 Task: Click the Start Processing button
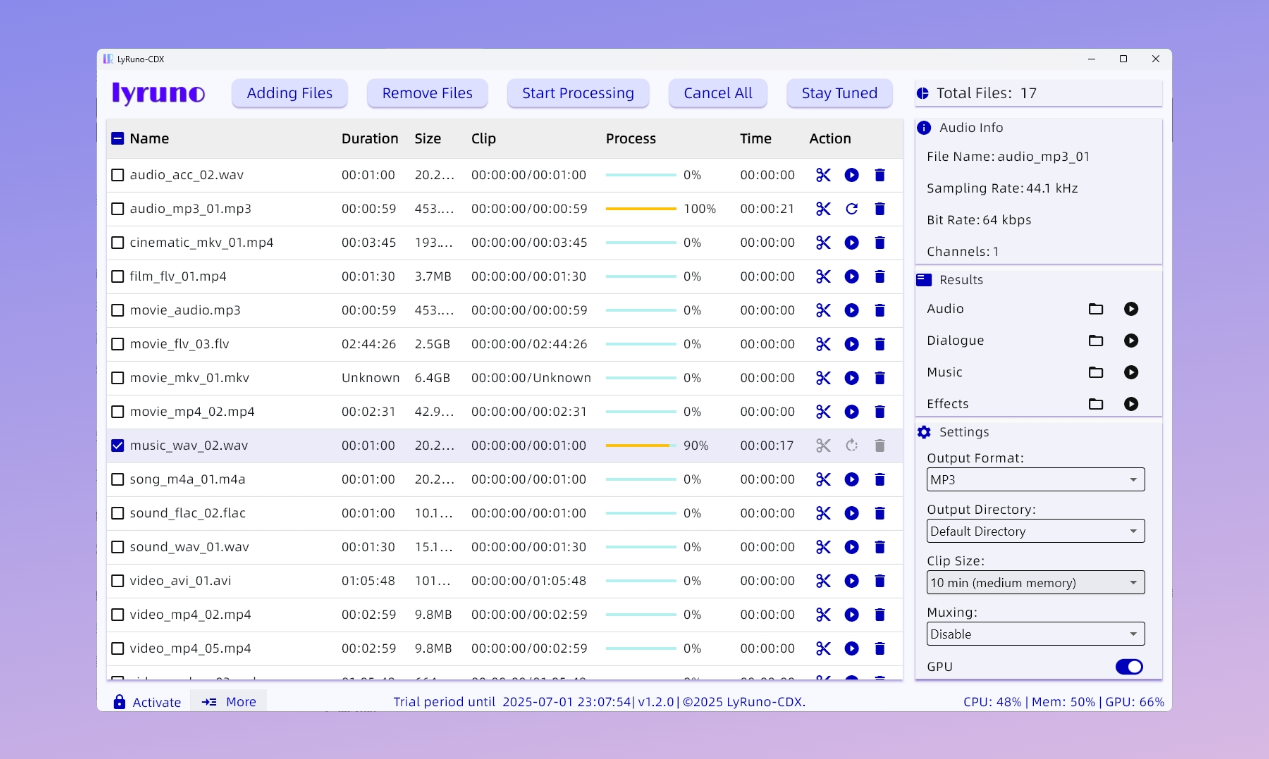(578, 93)
